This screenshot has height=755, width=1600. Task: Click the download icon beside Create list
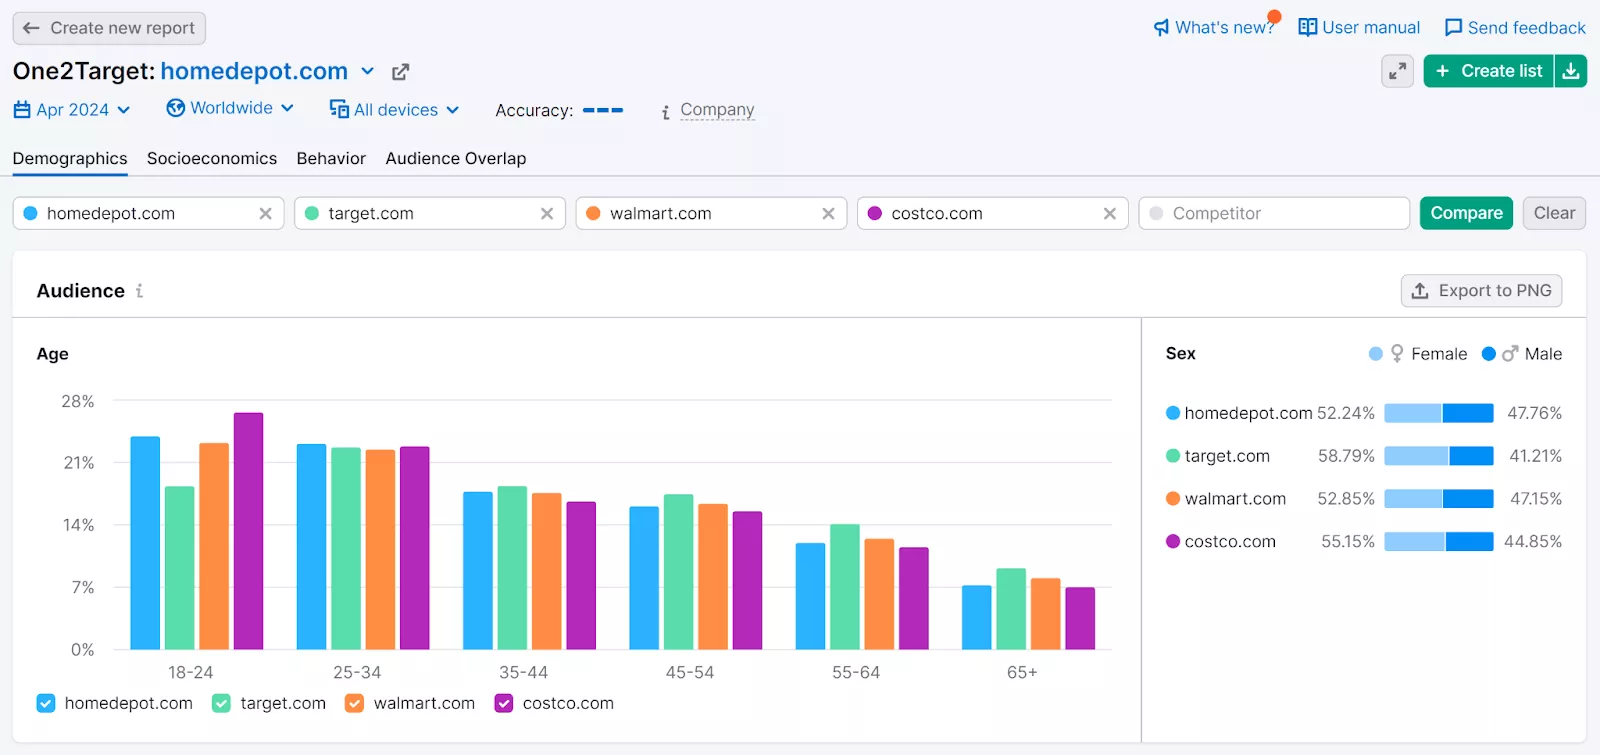click(1571, 71)
